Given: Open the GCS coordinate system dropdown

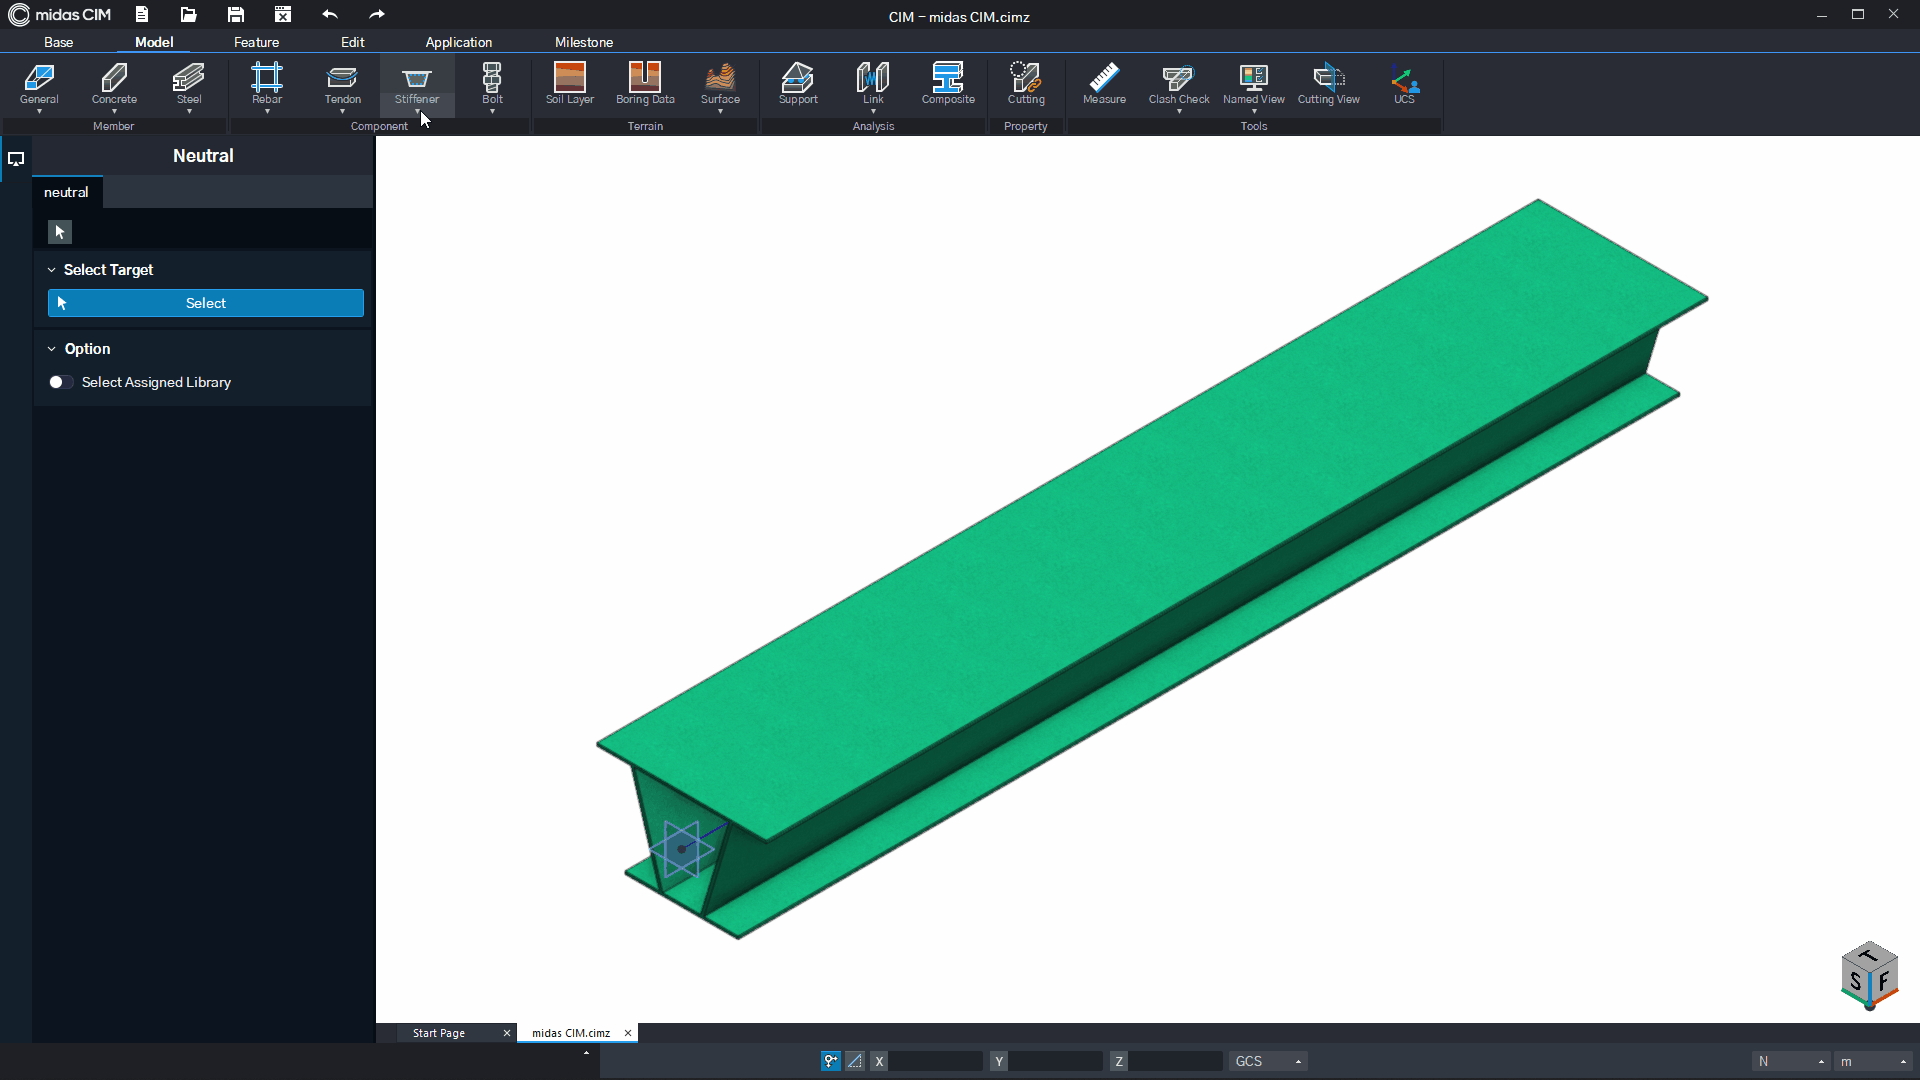Looking at the screenshot, I should [x=1268, y=1061].
